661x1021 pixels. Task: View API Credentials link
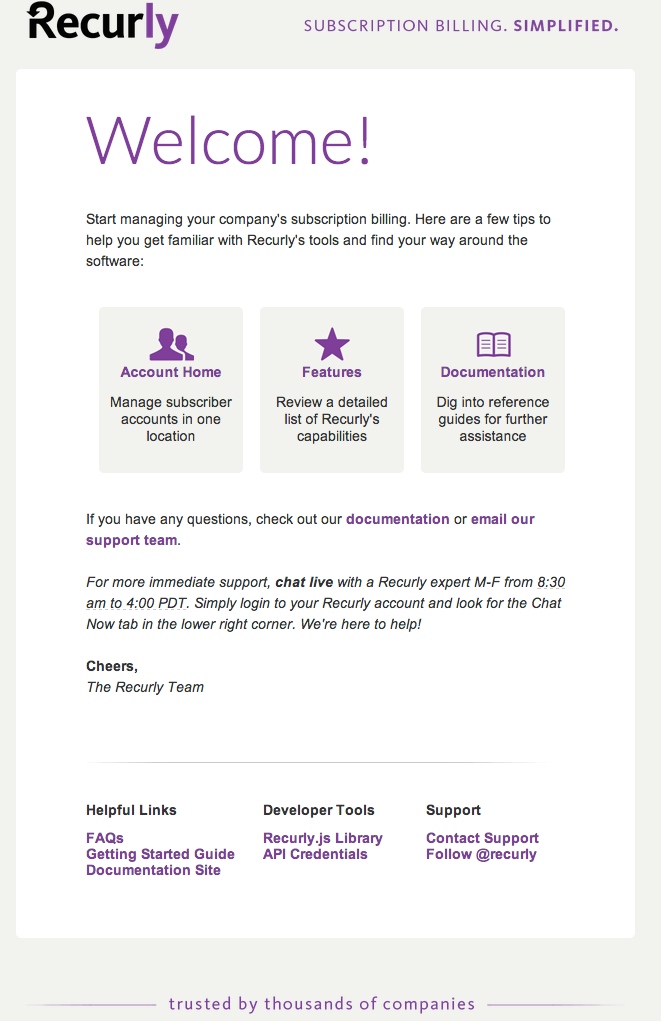[x=315, y=854]
